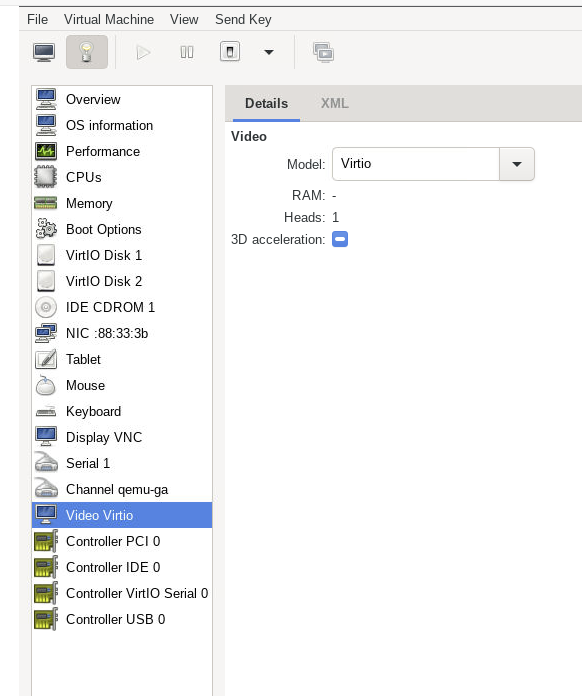
Task: Click the Overview label in hardware list
Action: 93,99
